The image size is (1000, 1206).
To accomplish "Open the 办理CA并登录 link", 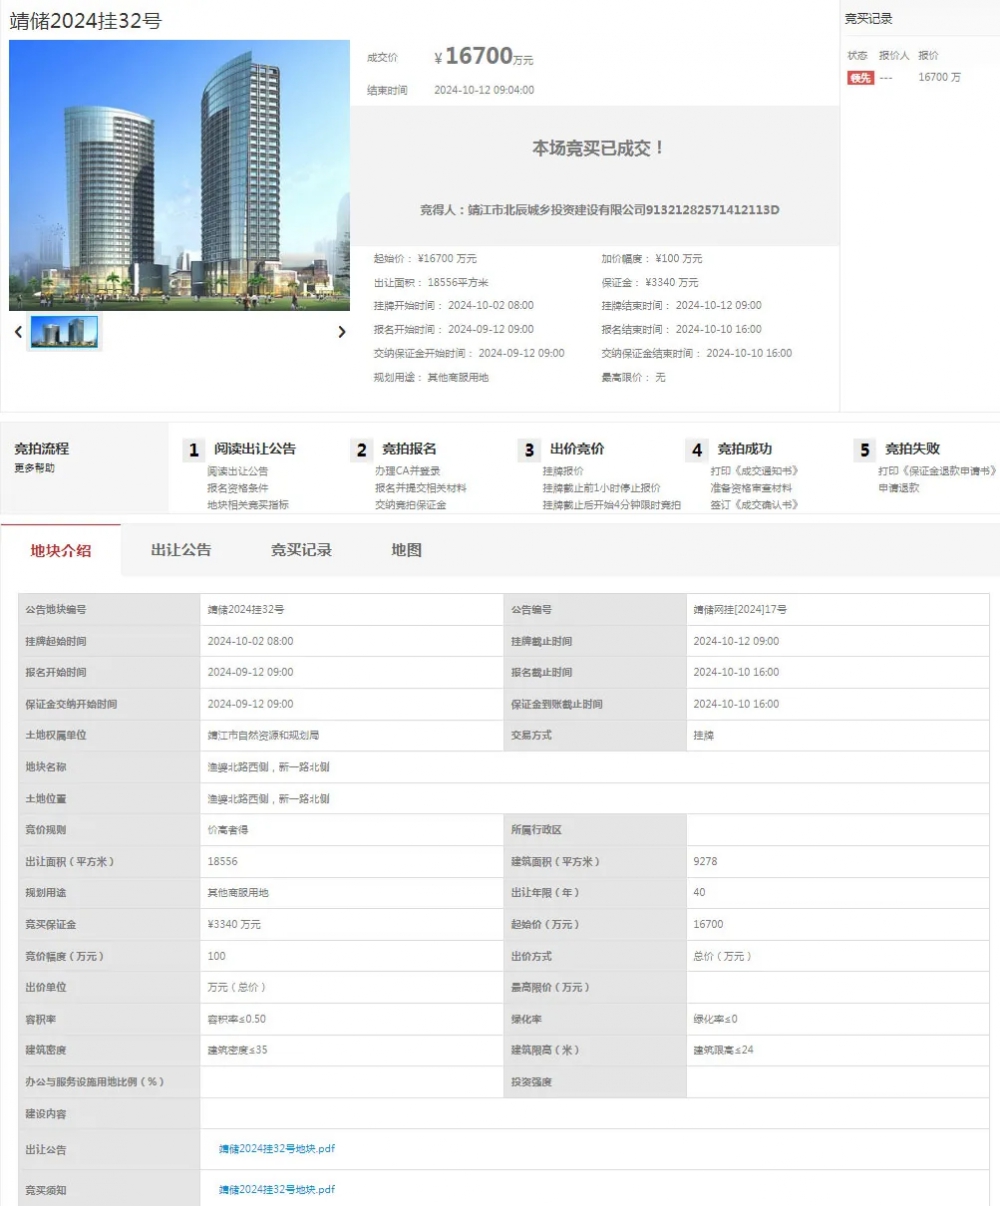I will point(408,471).
